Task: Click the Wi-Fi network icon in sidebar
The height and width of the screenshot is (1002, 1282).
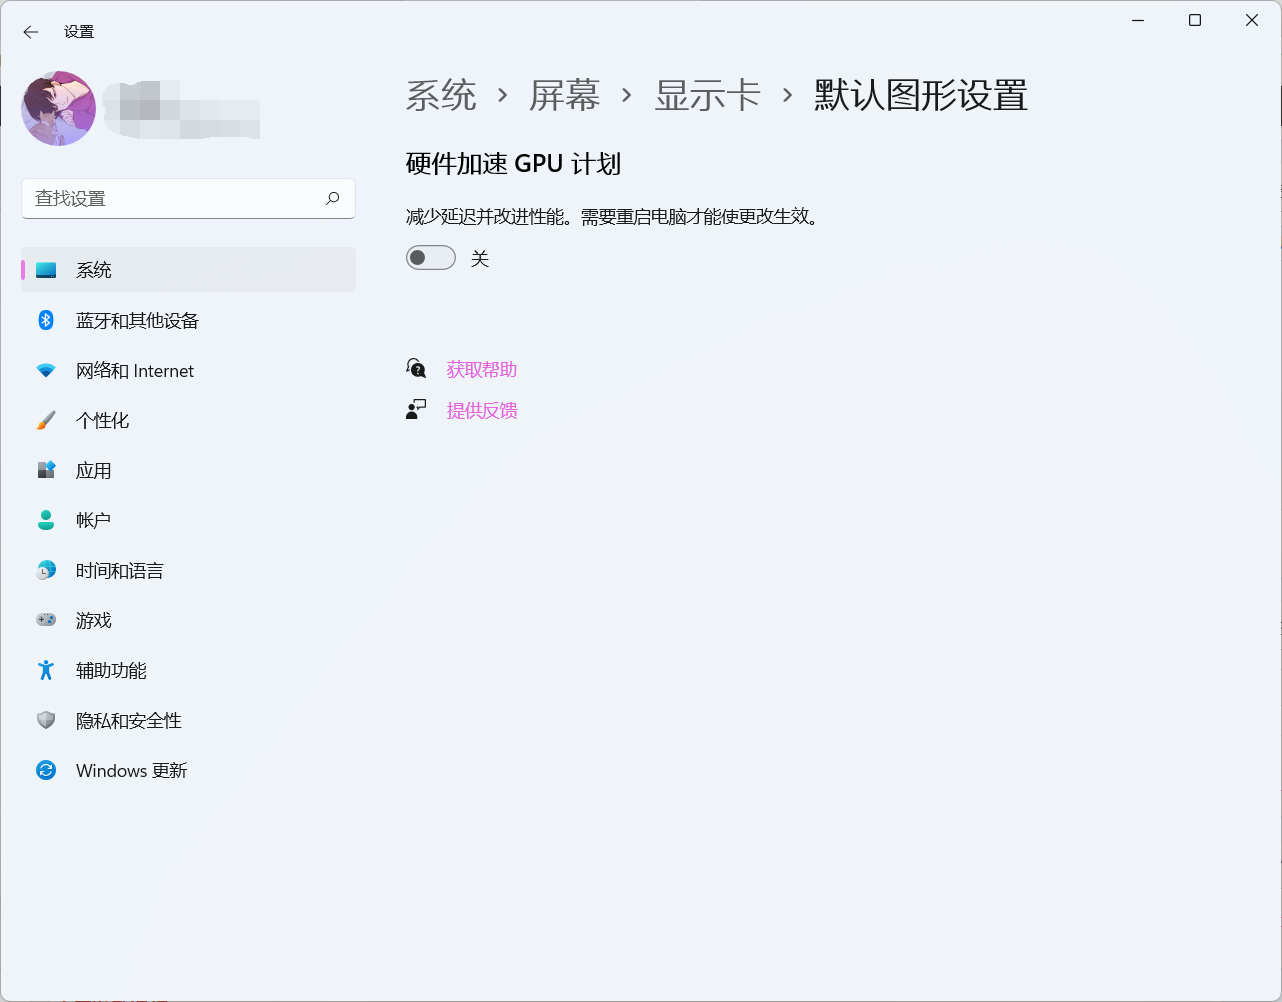Action: pyautogui.click(x=46, y=371)
